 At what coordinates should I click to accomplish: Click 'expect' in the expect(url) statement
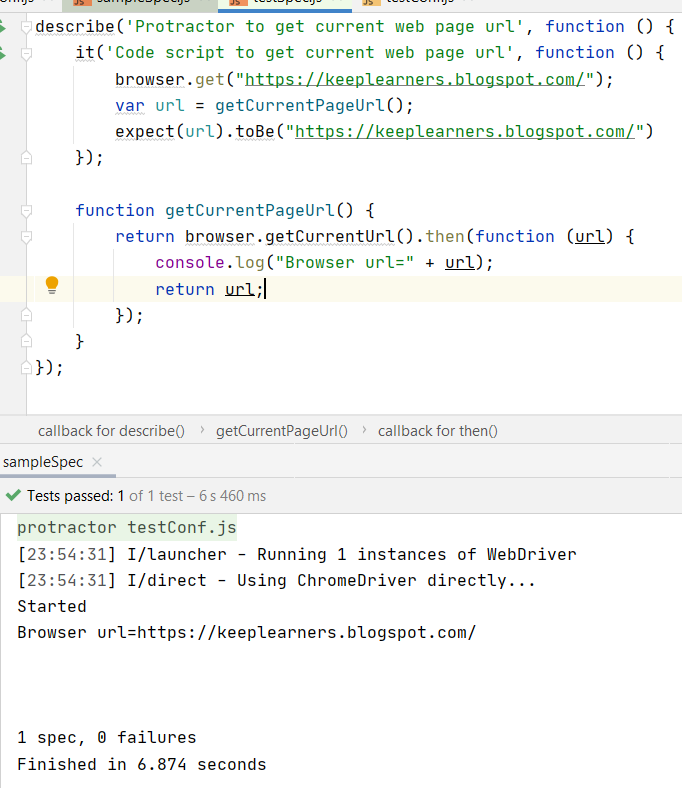click(145, 132)
